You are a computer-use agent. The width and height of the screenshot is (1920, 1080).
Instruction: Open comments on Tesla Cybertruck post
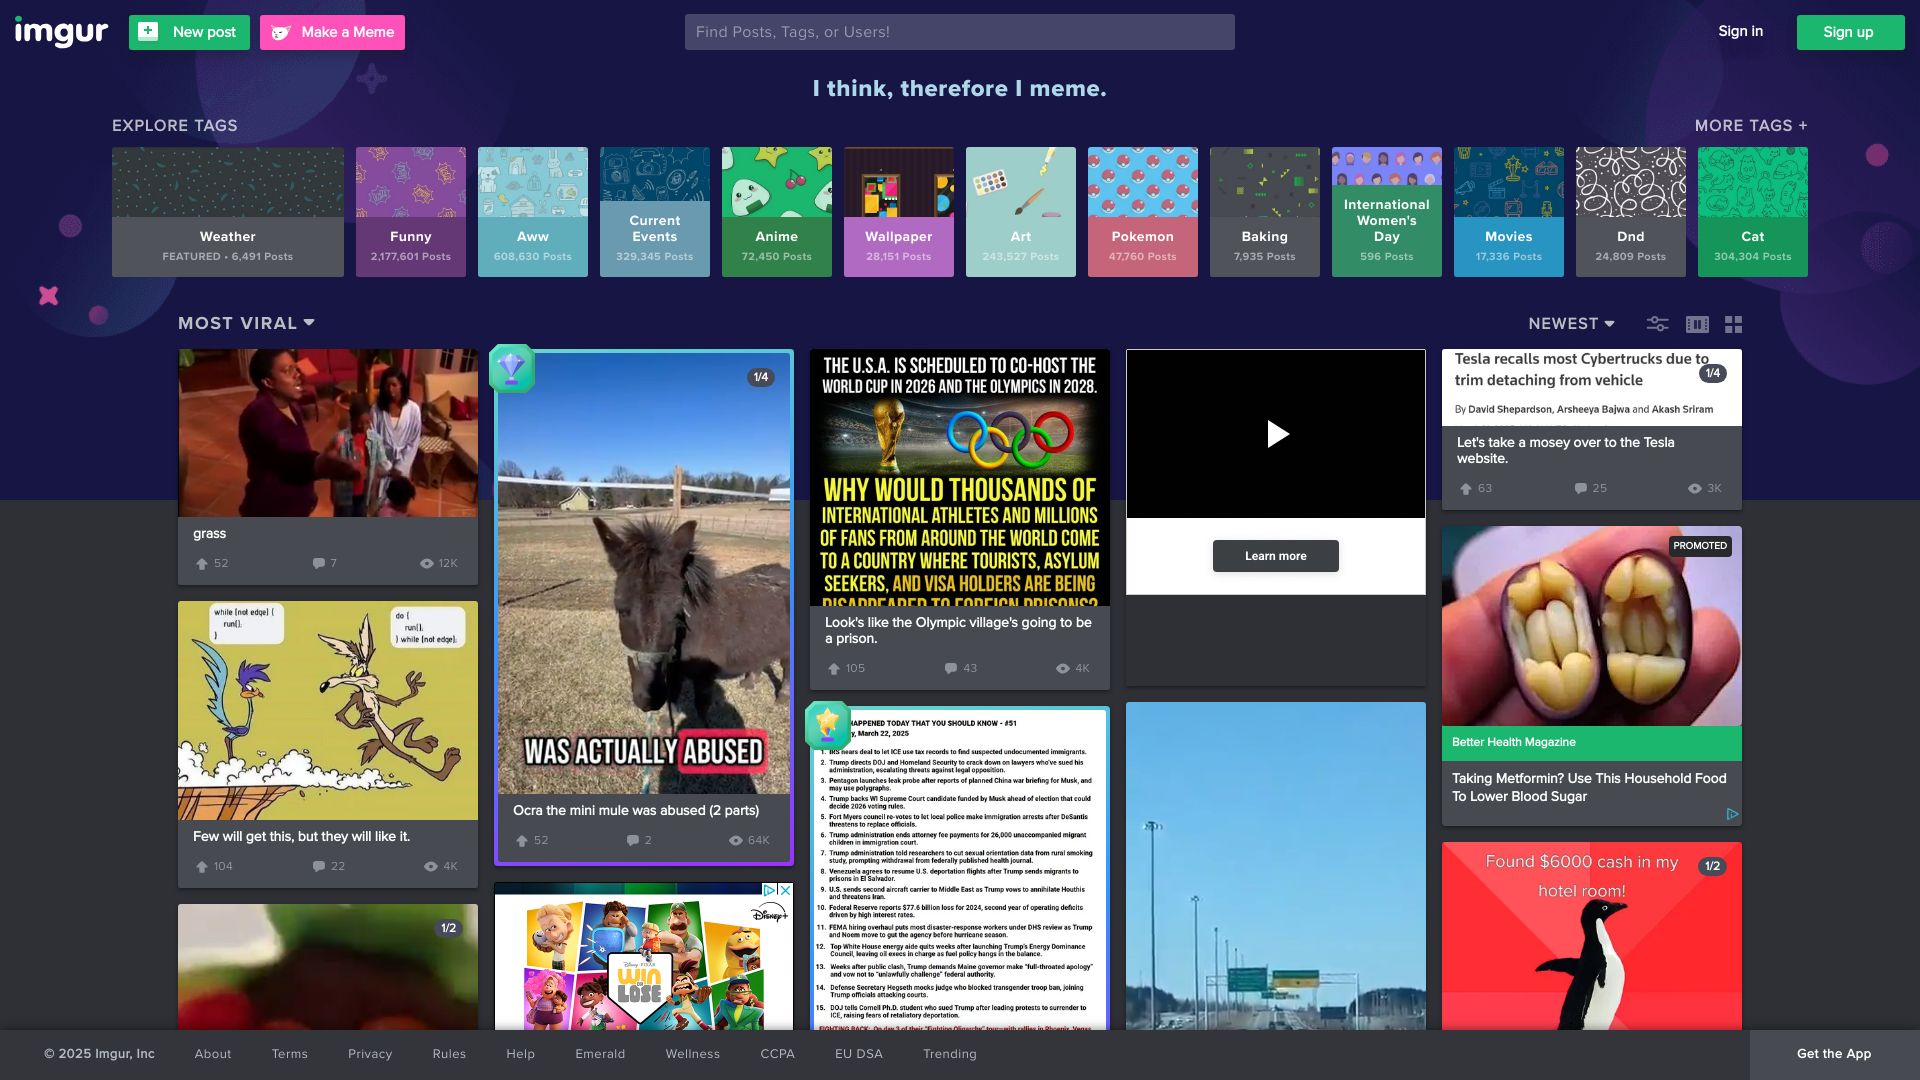click(x=1580, y=489)
